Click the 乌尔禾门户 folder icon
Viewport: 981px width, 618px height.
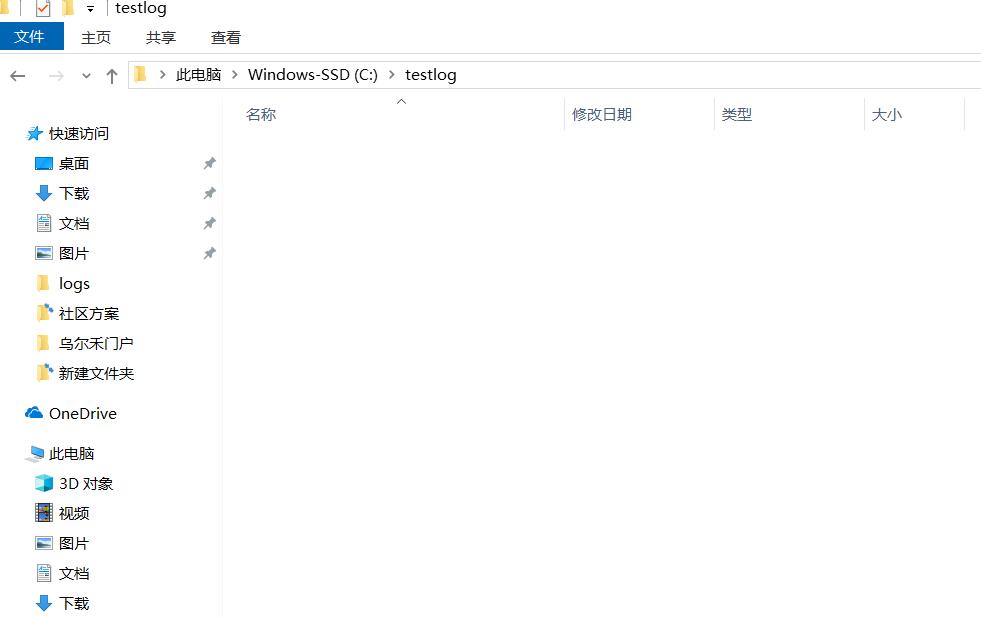tap(43, 343)
